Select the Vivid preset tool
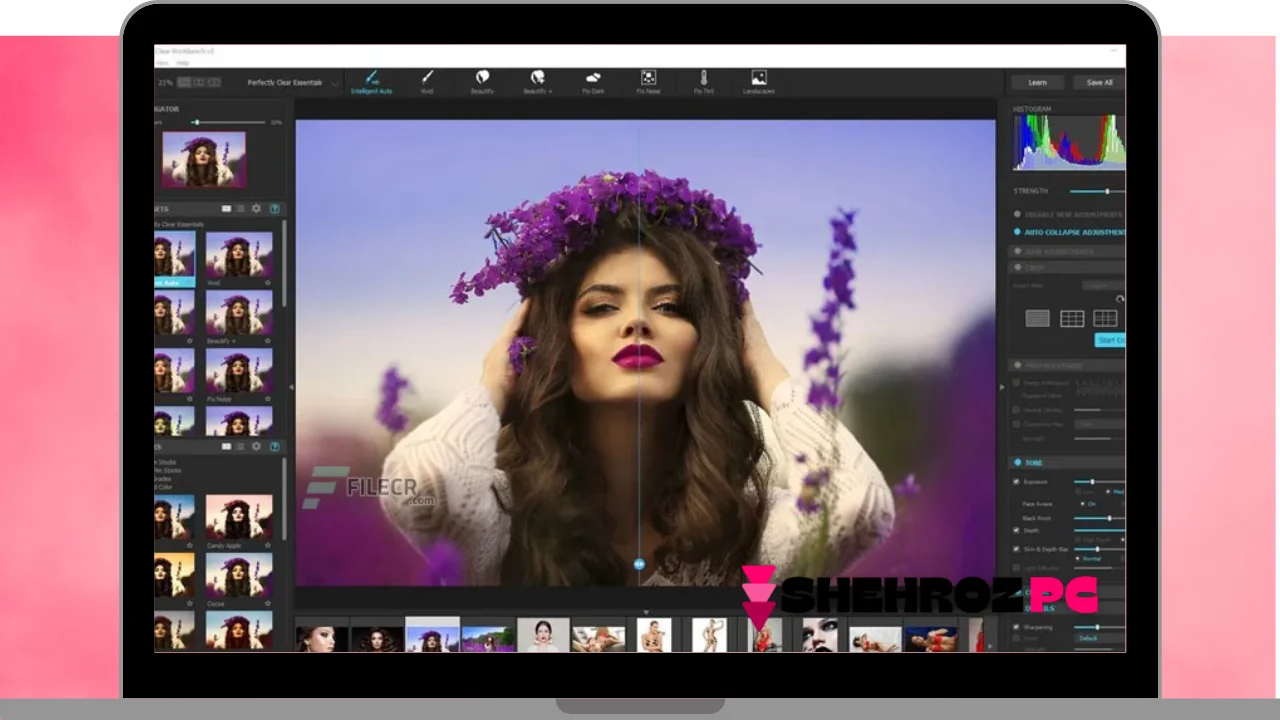Viewport: 1280px width, 720px height. (427, 81)
